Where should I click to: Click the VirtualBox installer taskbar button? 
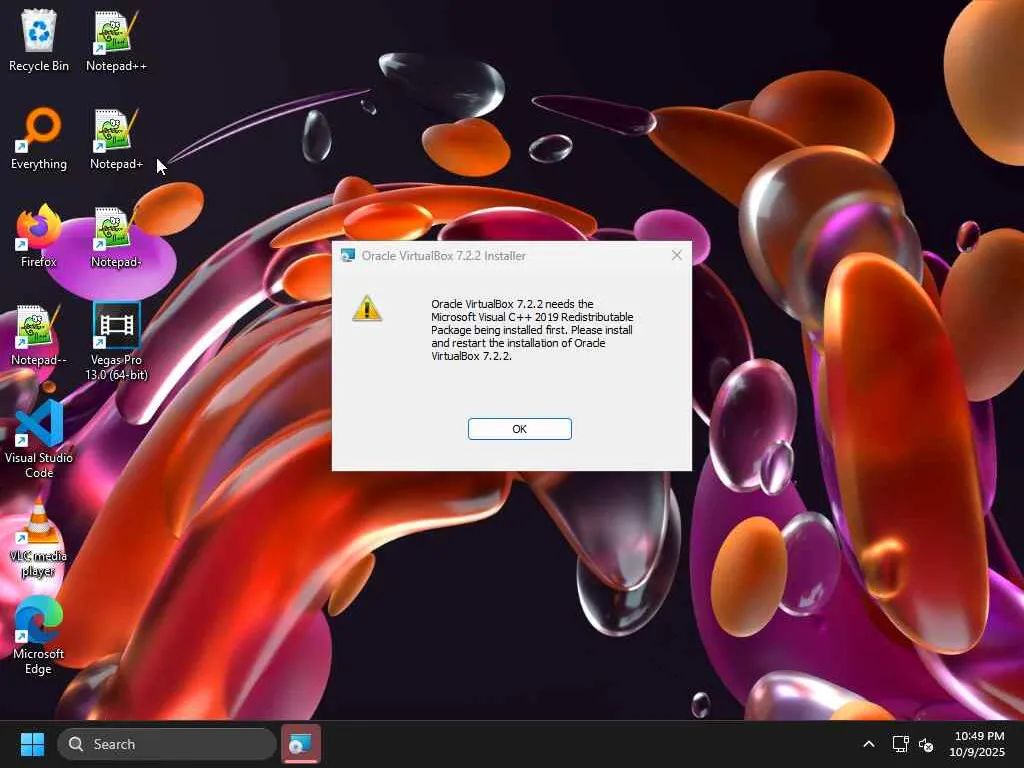click(x=301, y=744)
